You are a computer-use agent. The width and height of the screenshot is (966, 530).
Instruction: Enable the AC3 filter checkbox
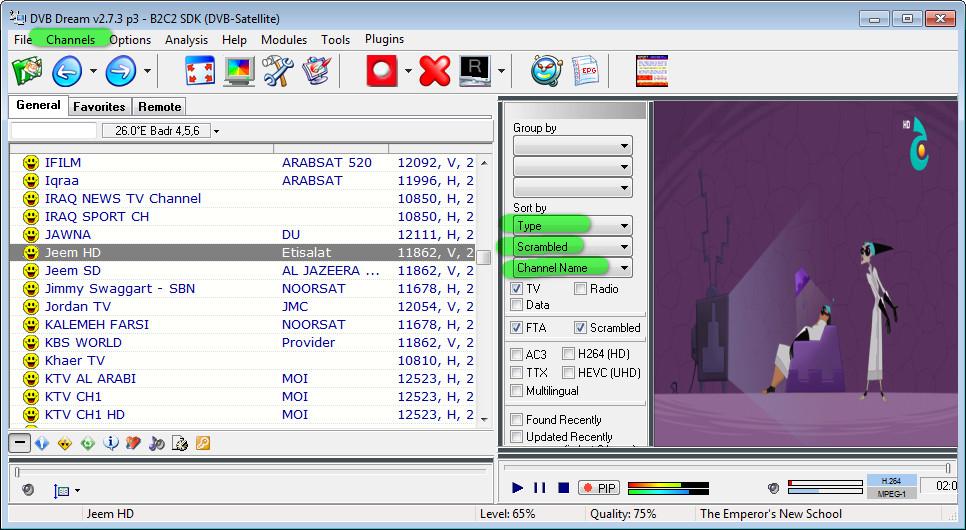click(x=516, y=354)
